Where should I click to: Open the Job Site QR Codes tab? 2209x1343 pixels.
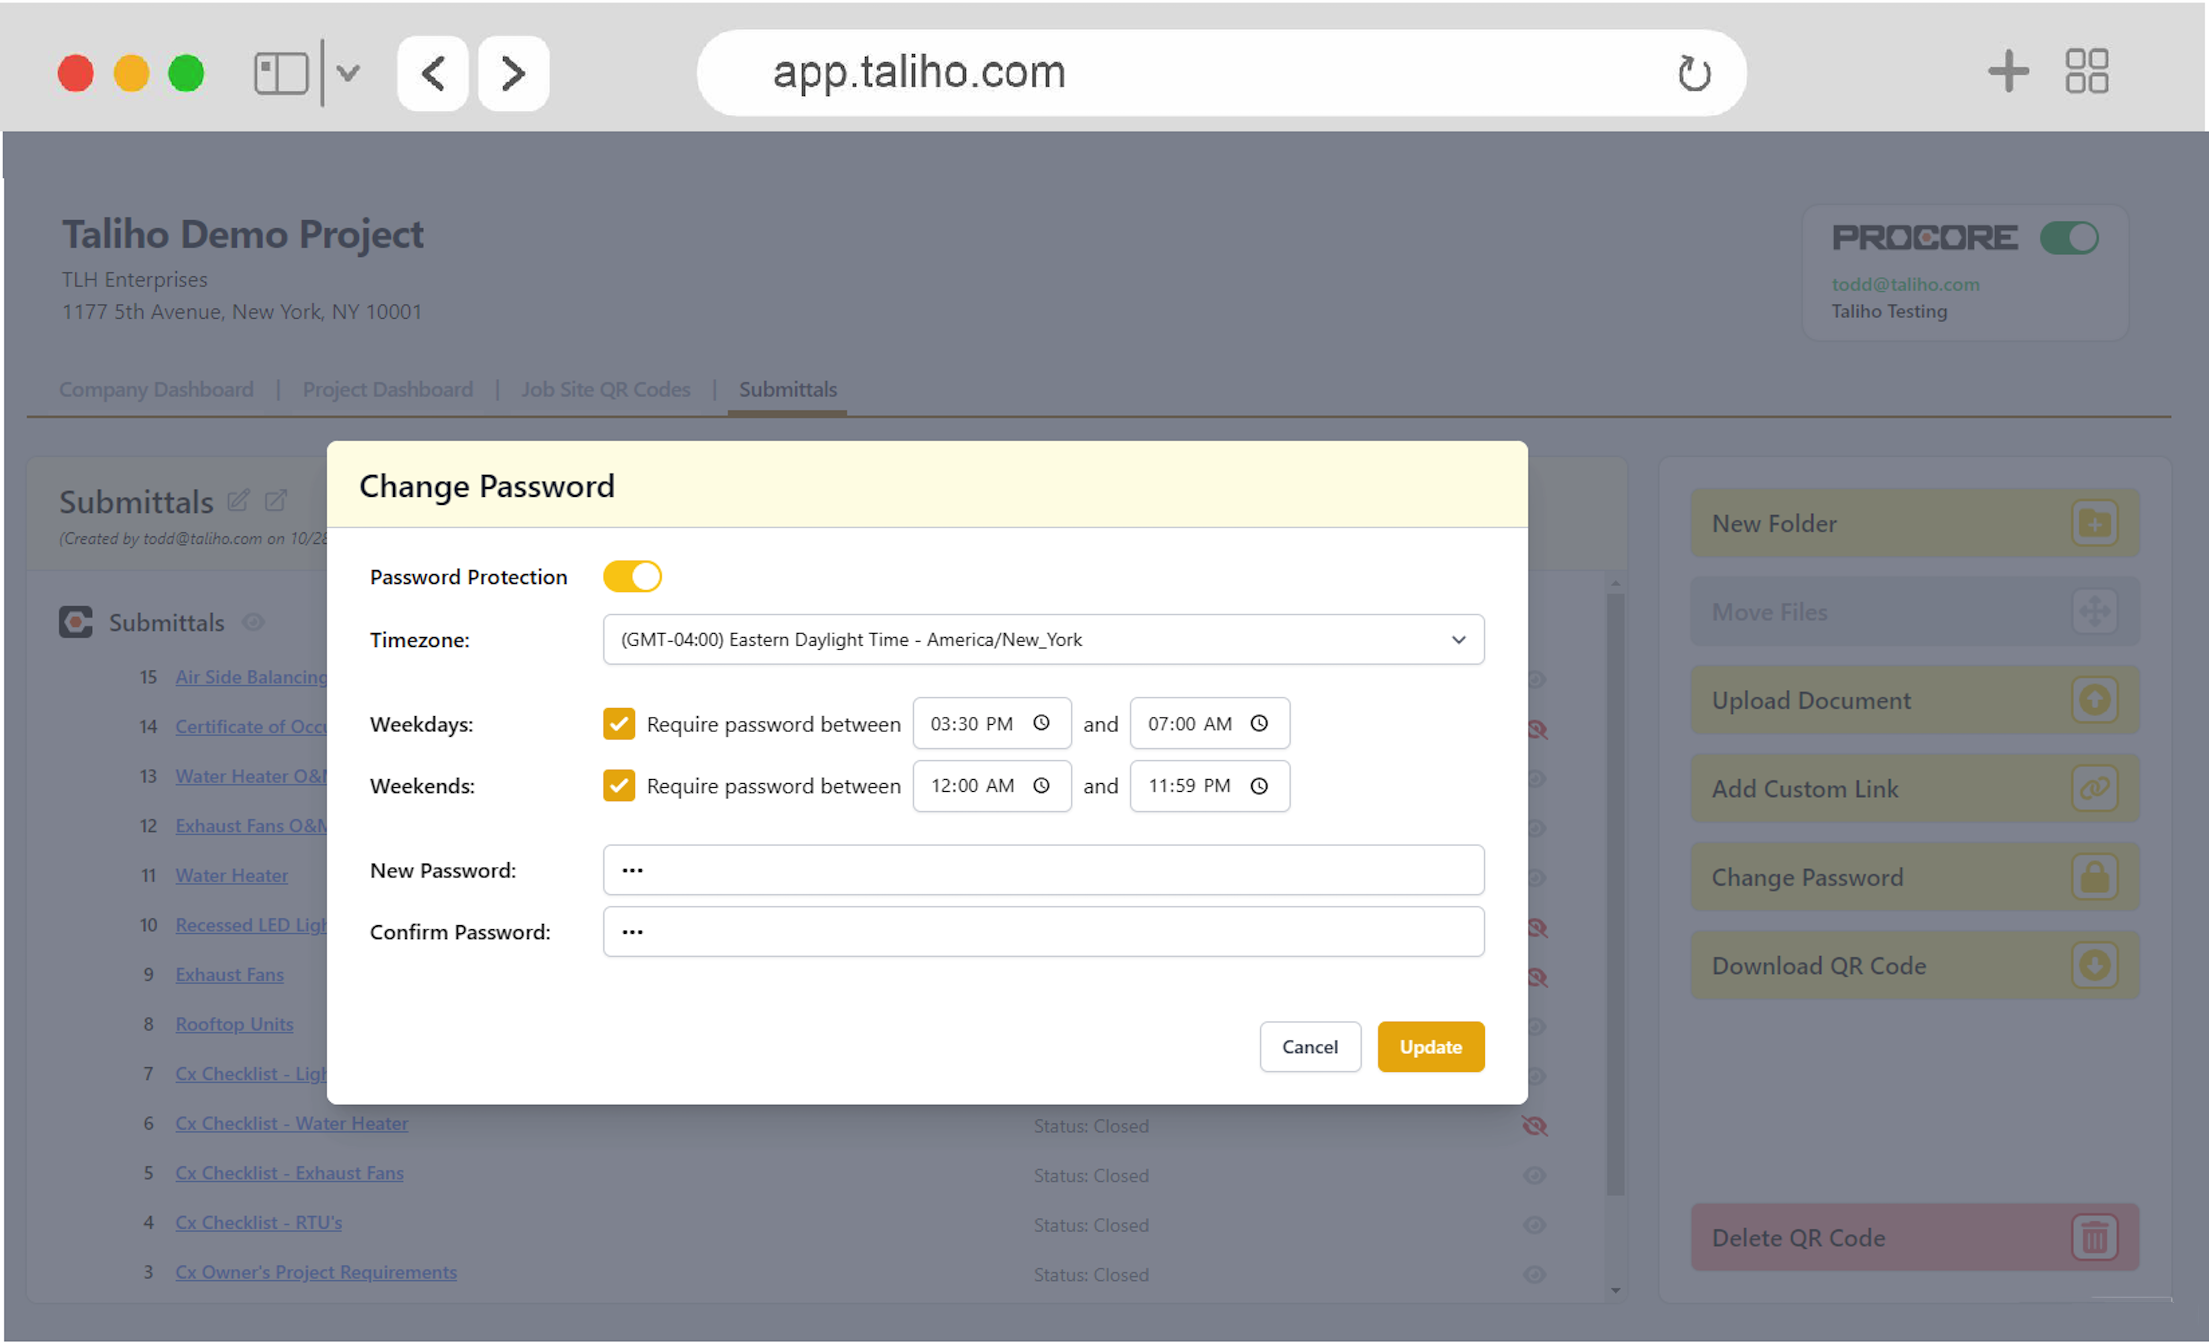(605, 389)
